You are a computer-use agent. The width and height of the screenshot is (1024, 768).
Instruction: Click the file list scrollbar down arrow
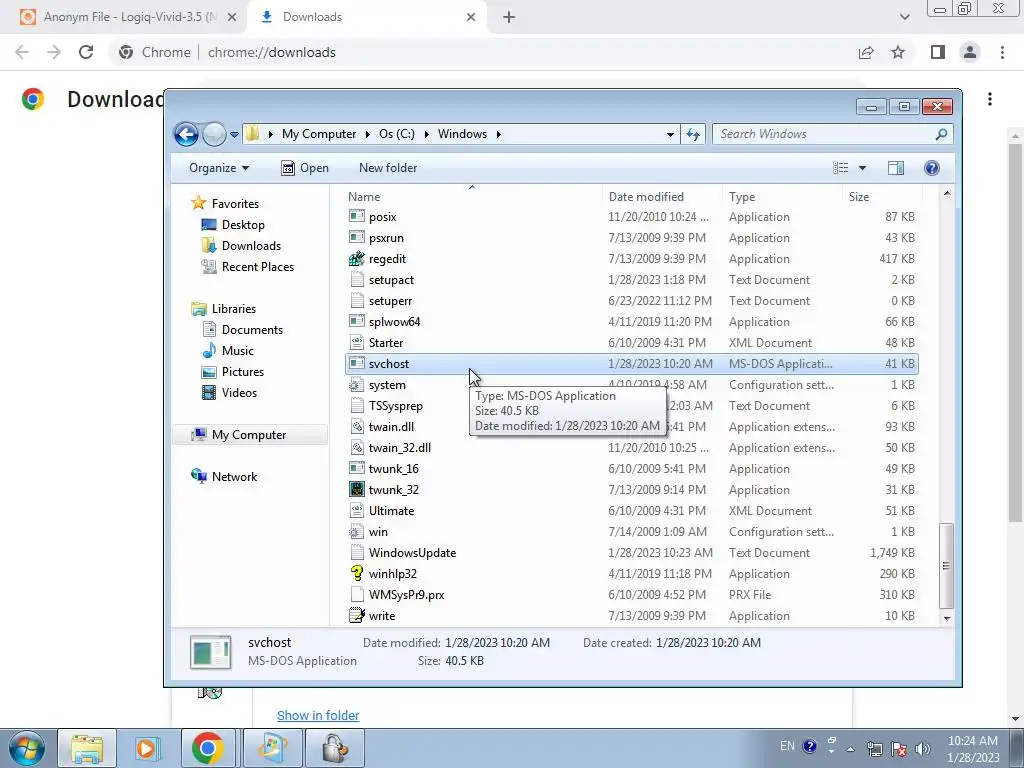pos(946,618)
